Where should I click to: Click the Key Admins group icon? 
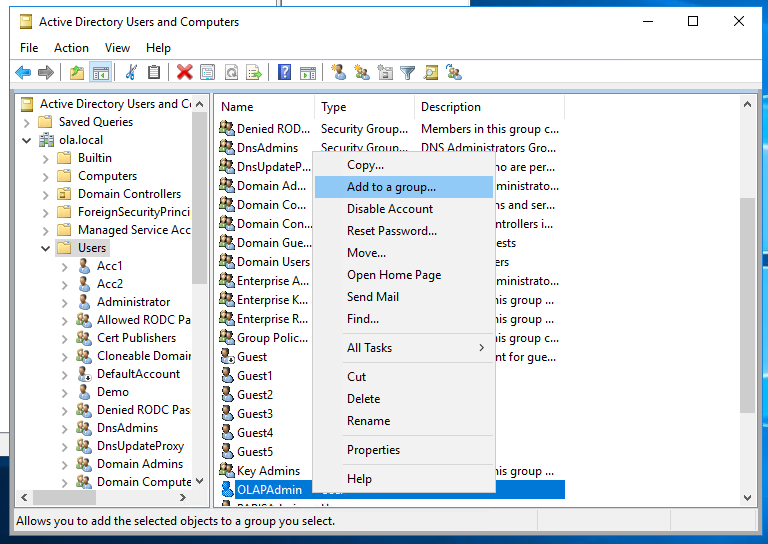click(x=226, y=470)
